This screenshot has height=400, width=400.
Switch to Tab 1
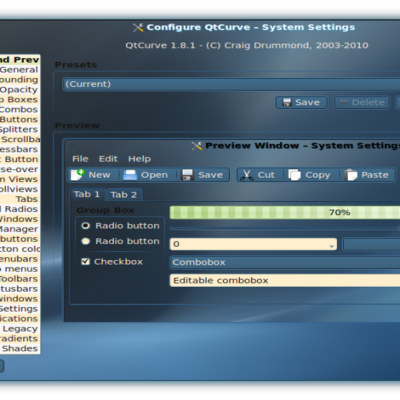pyautogui.click(x=87, y=194)
